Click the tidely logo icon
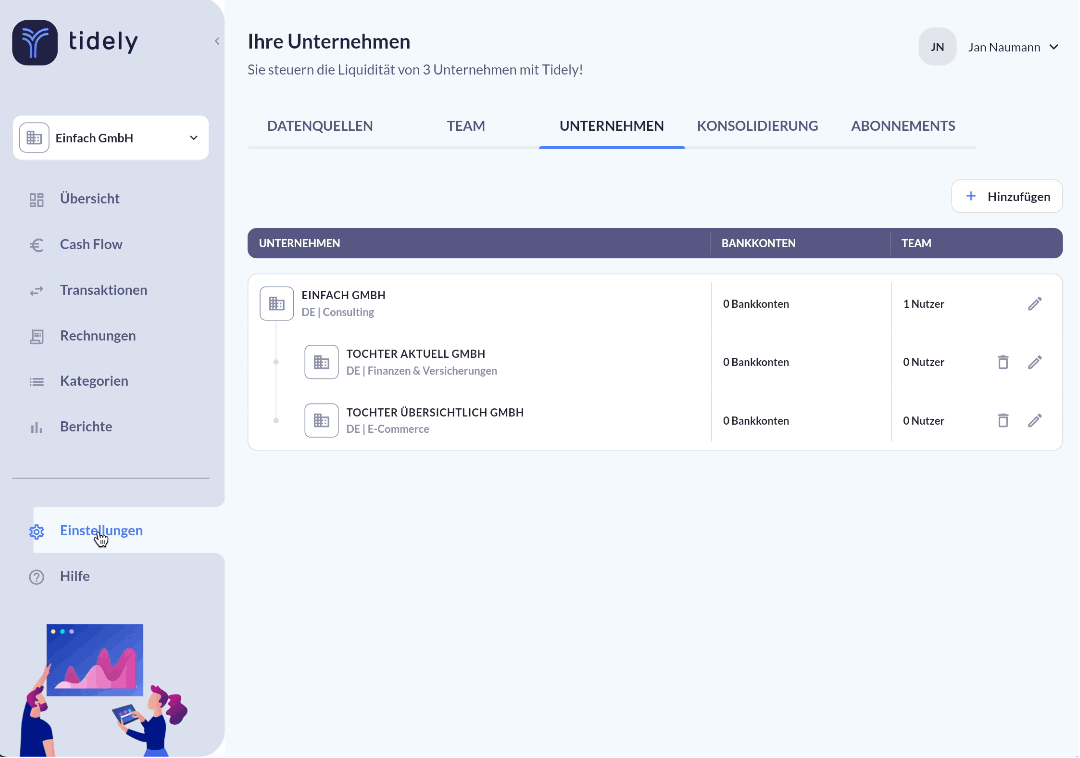The height and width of the screenshot is (758, 1080). click(x=35, y=43)
